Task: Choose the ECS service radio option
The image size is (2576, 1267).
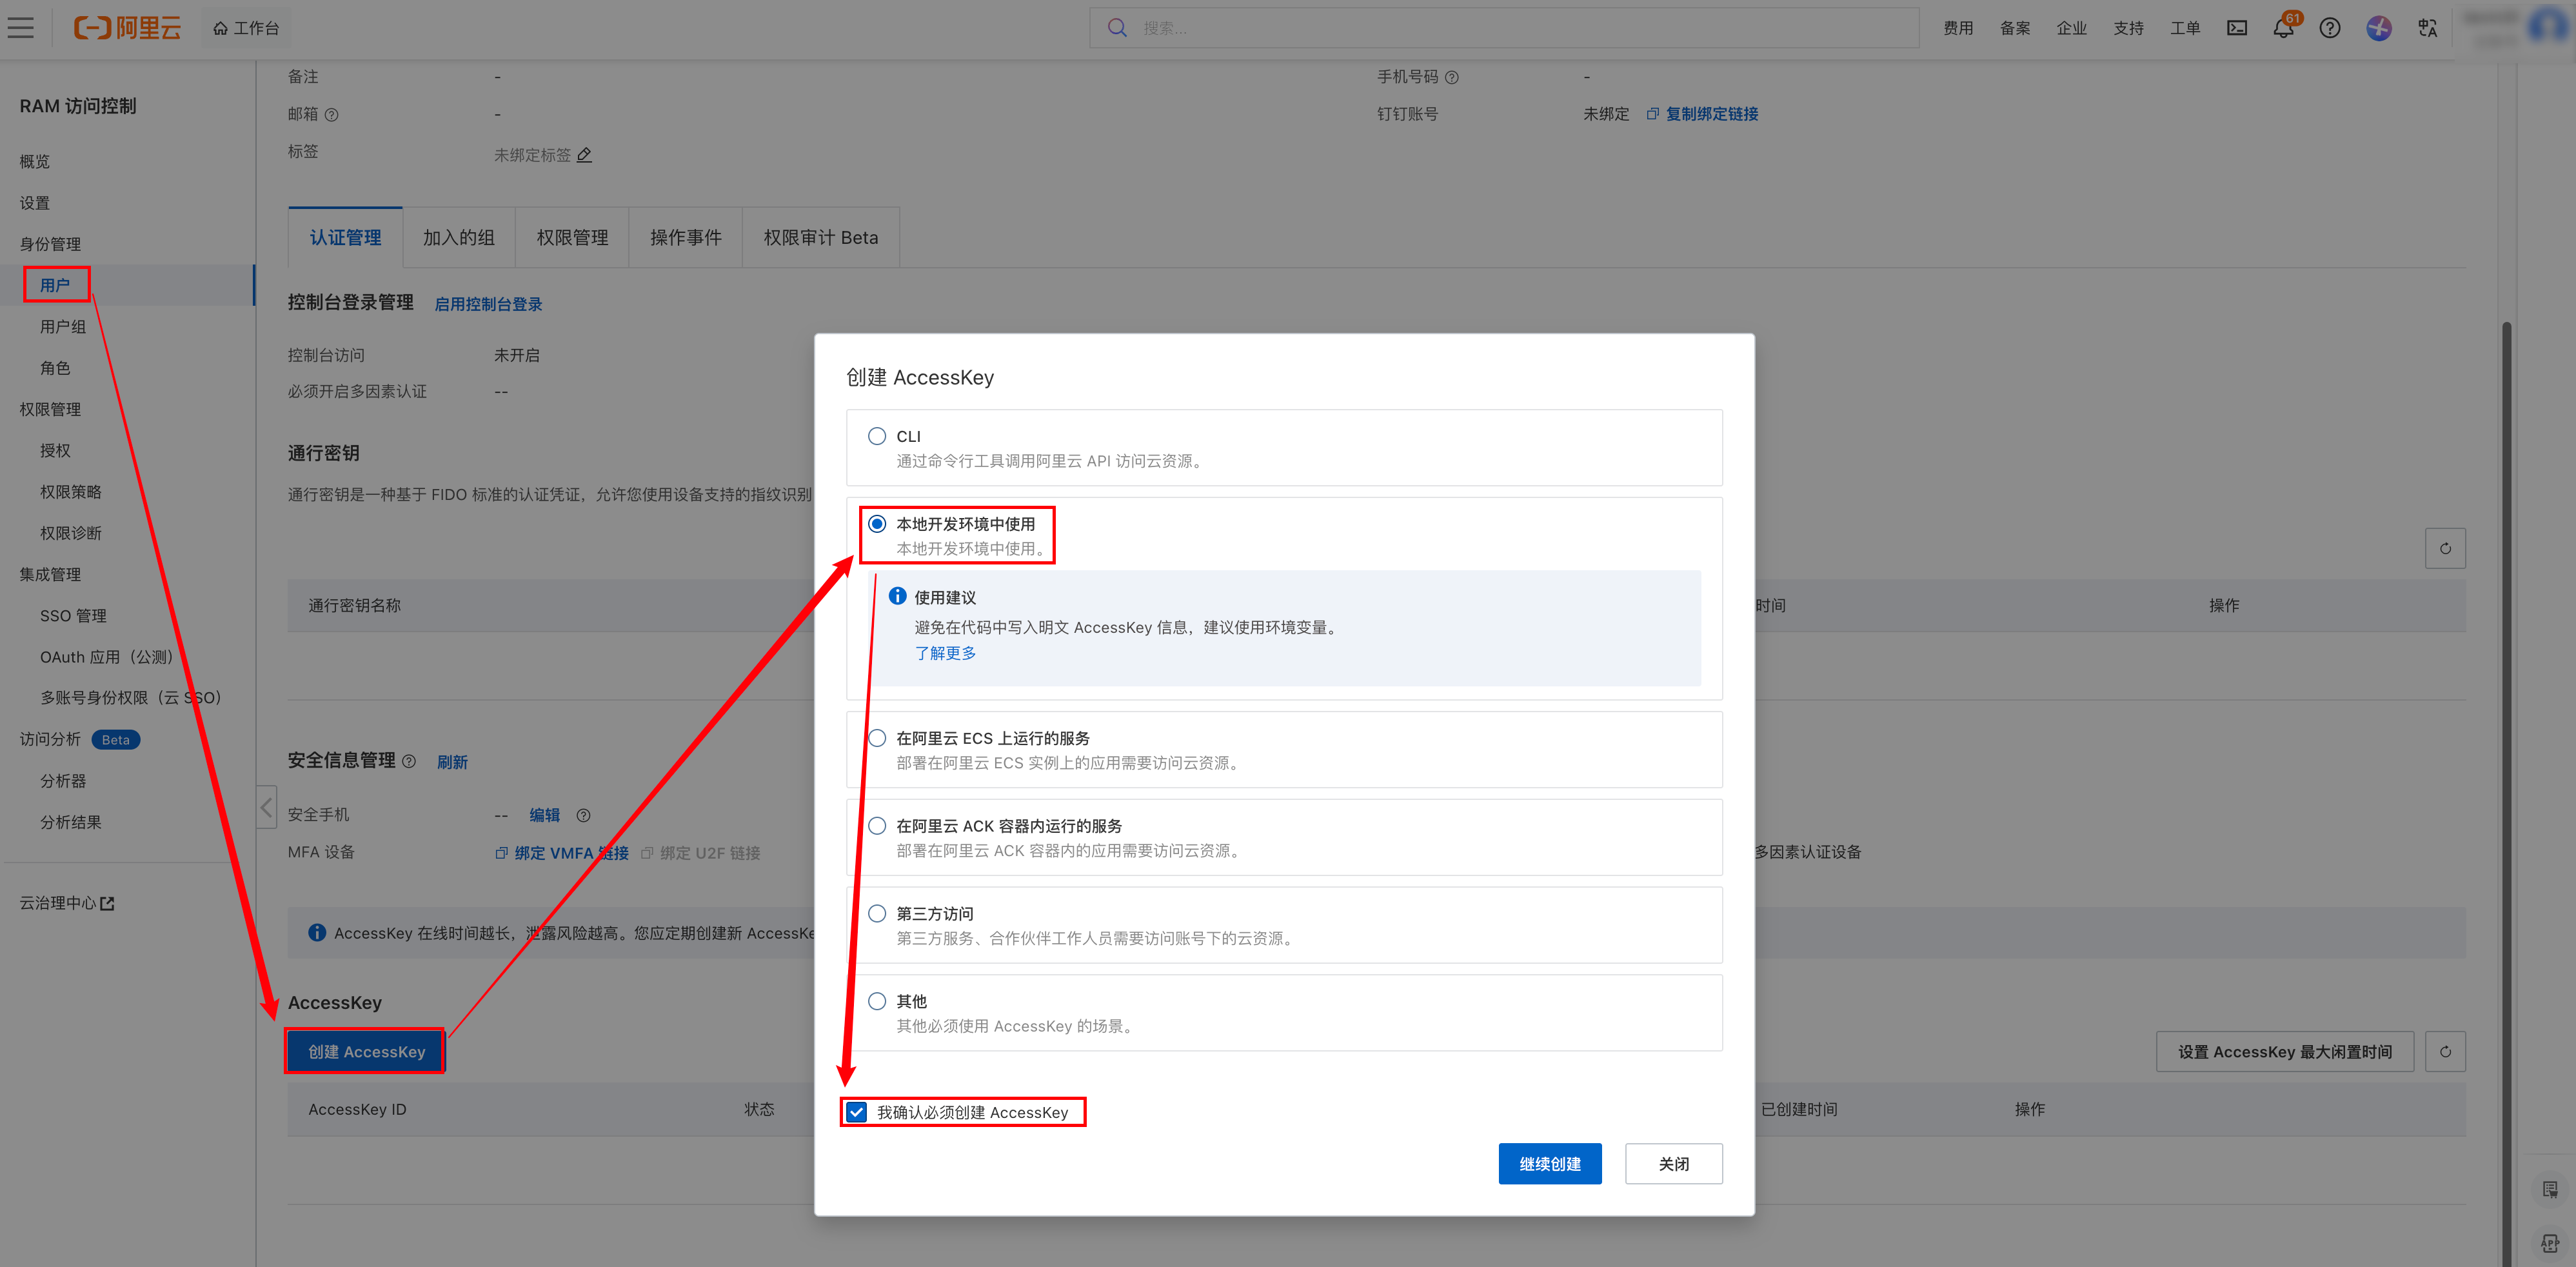Action: tap(877, 738)
